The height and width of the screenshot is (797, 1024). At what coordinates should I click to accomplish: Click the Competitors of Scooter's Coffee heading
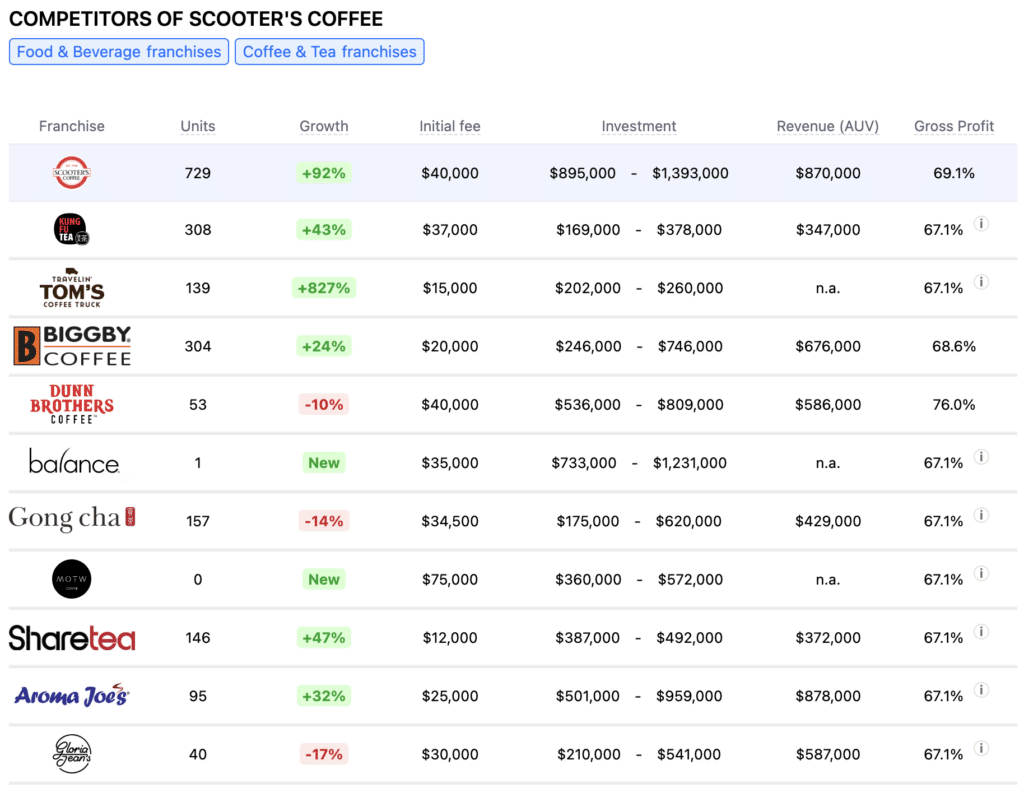point(196,19)
